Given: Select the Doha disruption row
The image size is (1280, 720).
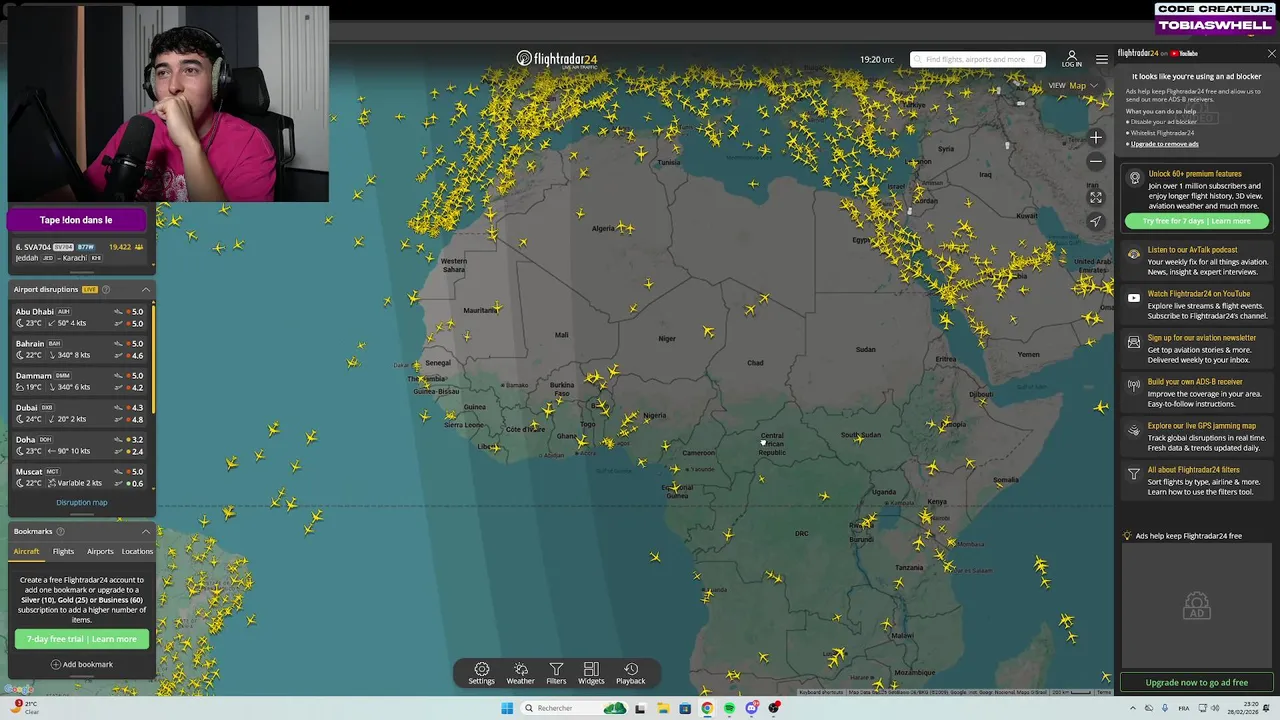Looking at the screenshot, I should [79, 446].
